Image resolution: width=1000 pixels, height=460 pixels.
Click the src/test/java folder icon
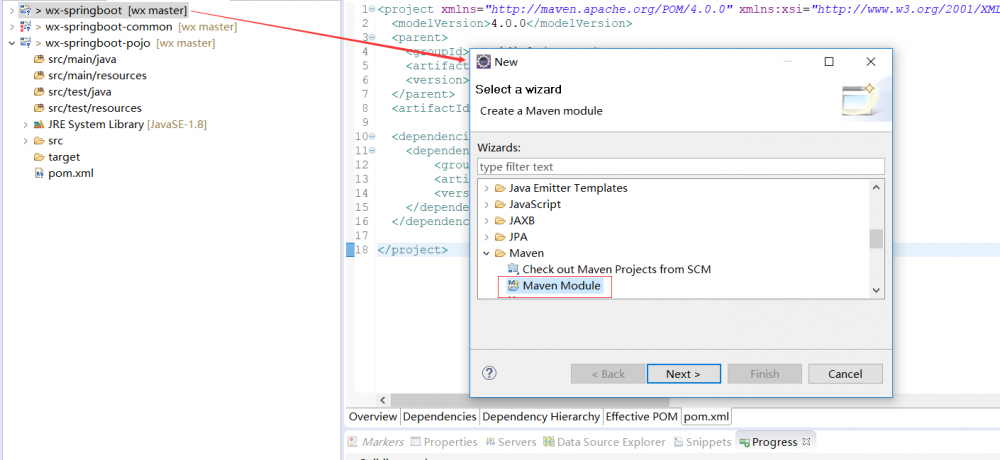pos(39,92)
